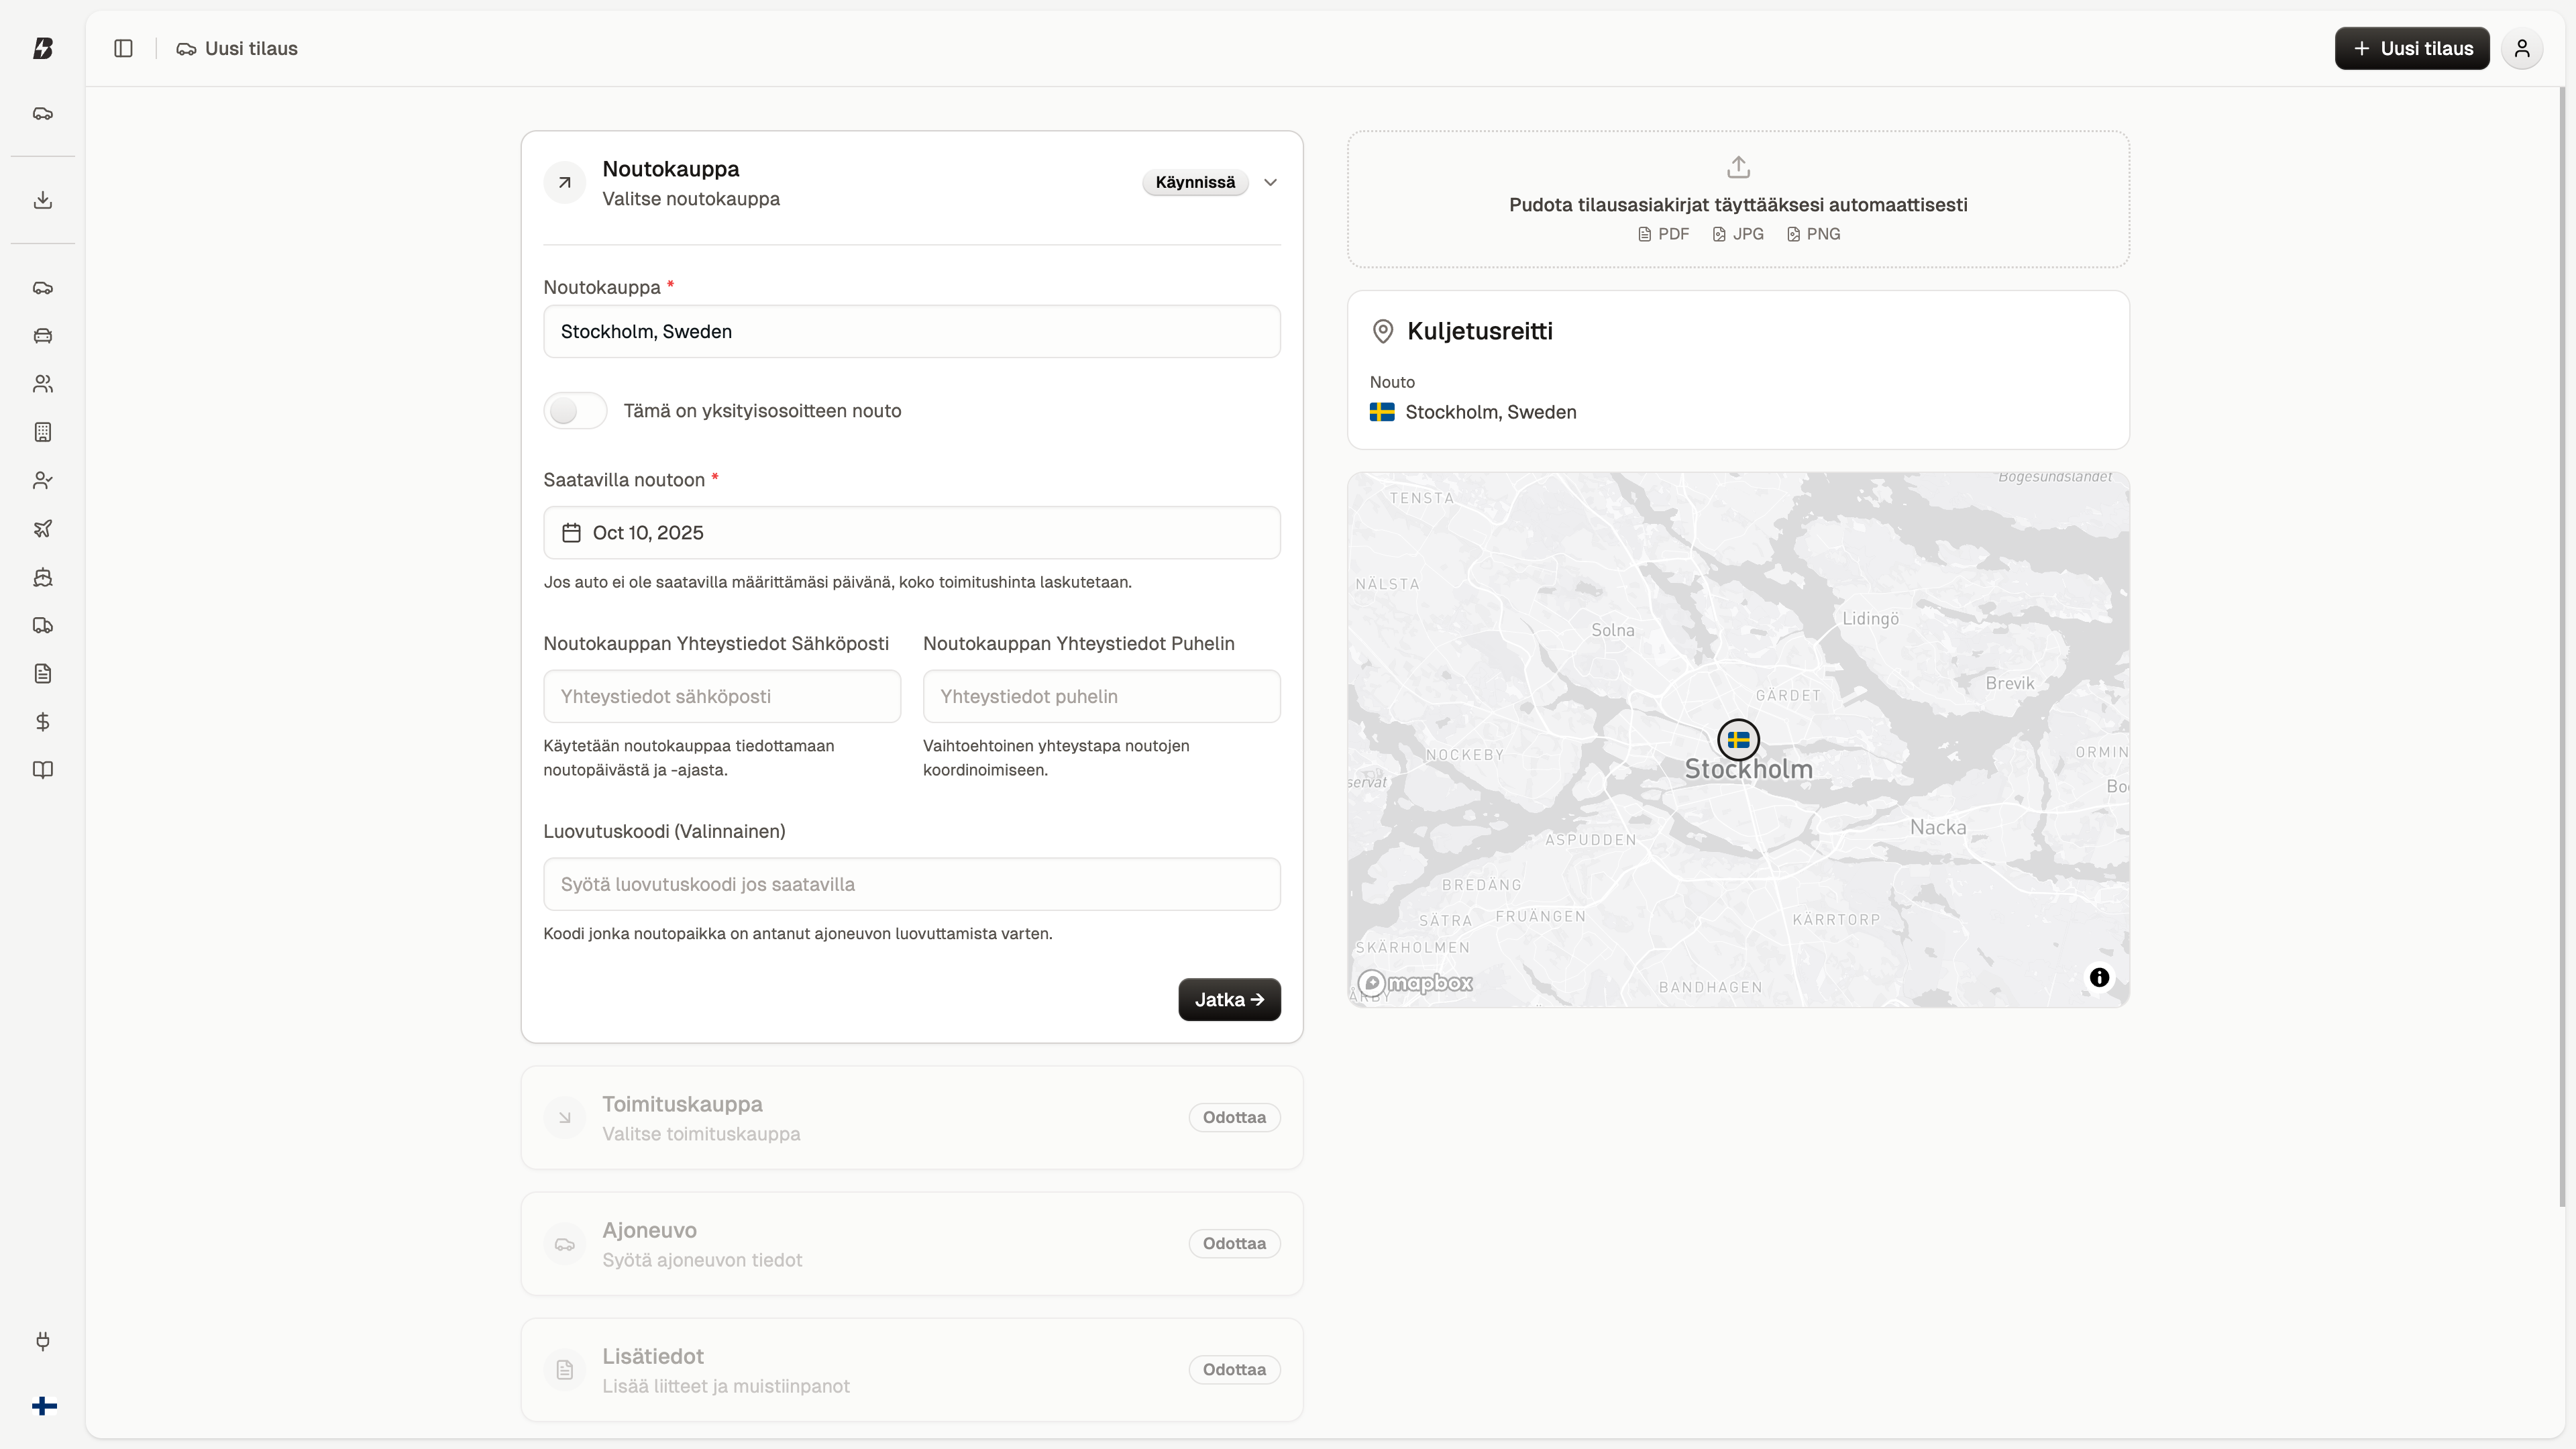Open the 'Oct 10, 2025' date picker
2576x1449 pixels.
[911, 533]
